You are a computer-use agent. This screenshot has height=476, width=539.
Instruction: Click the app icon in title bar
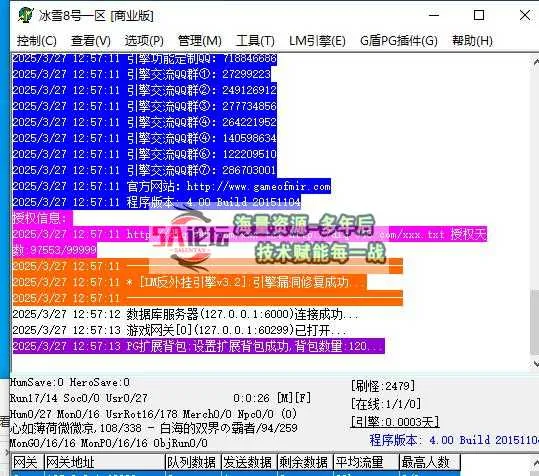point(26,15)
